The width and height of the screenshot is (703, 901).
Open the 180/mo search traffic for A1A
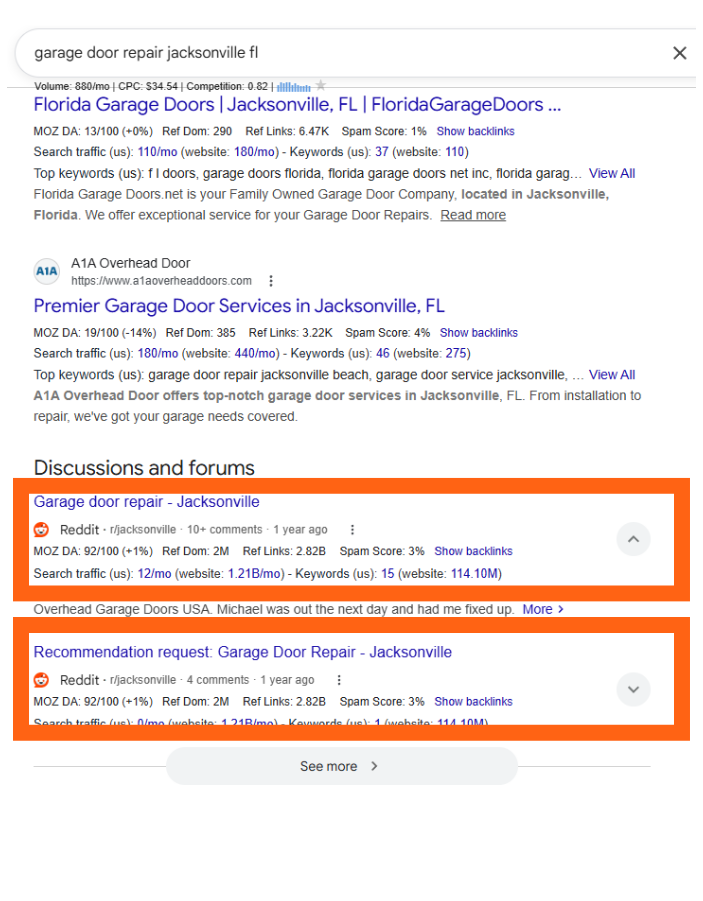point(158,353)
